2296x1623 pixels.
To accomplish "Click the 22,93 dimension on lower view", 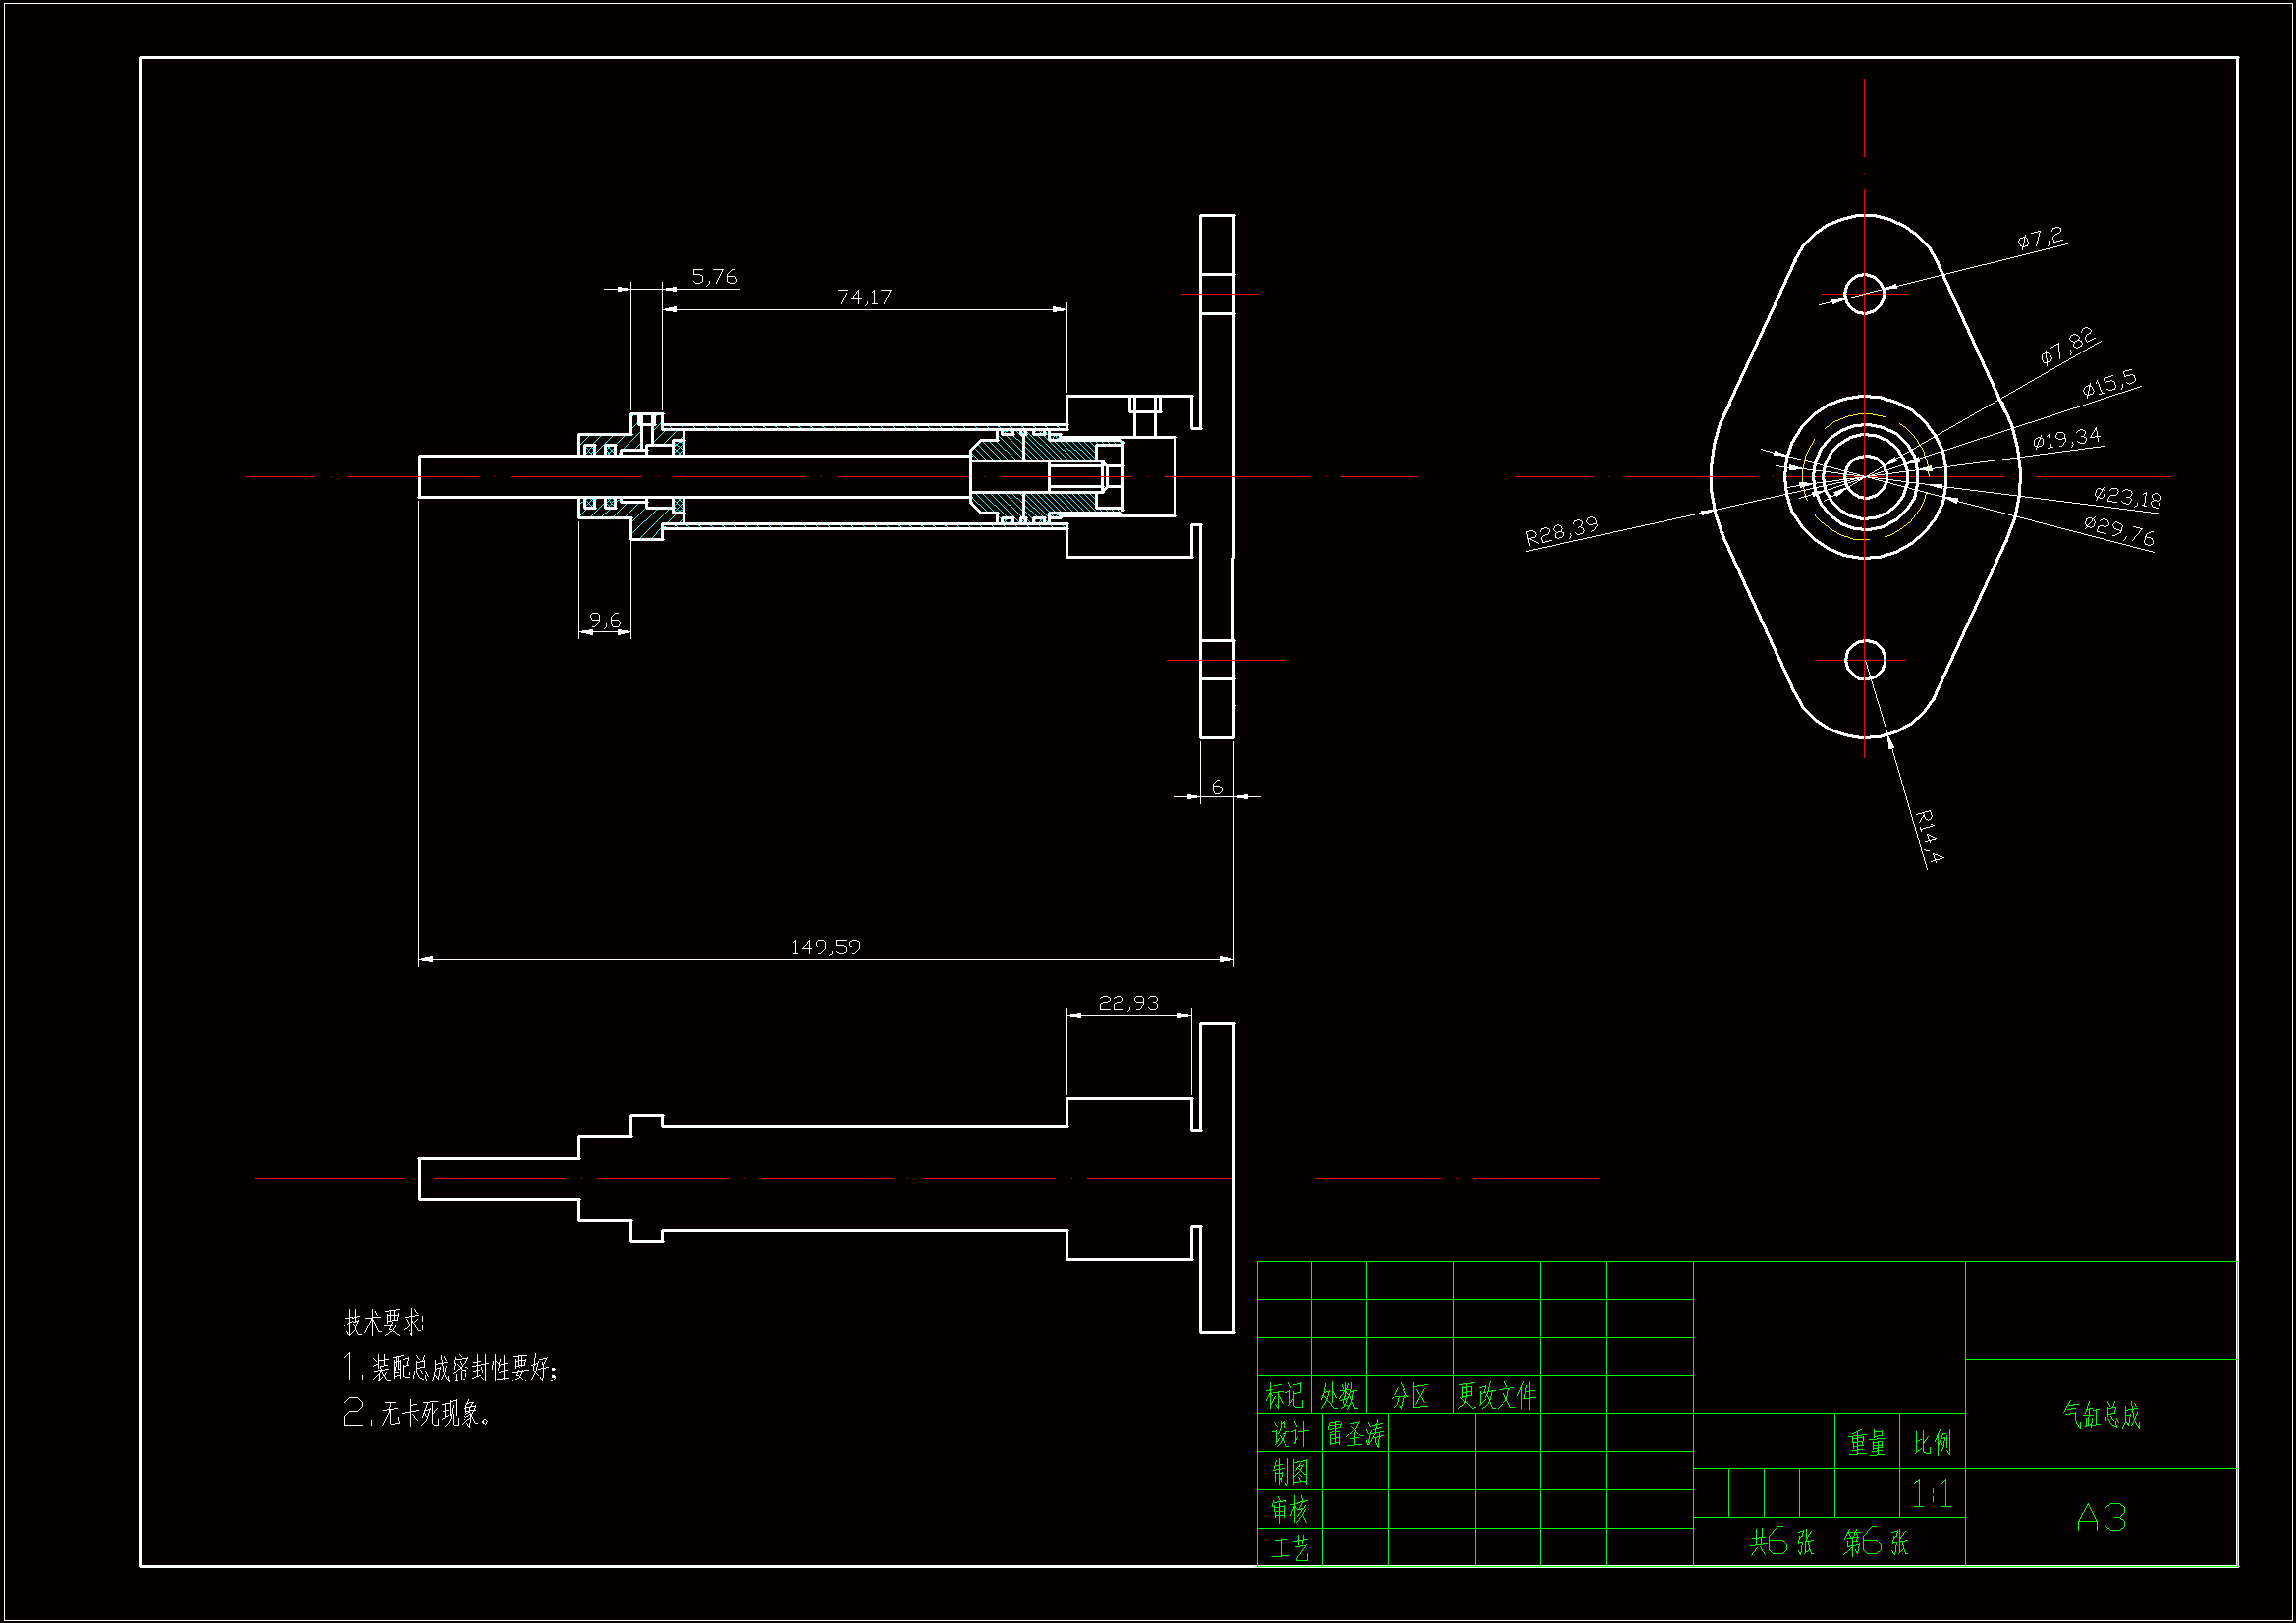I will (x=1128, y=1003).
